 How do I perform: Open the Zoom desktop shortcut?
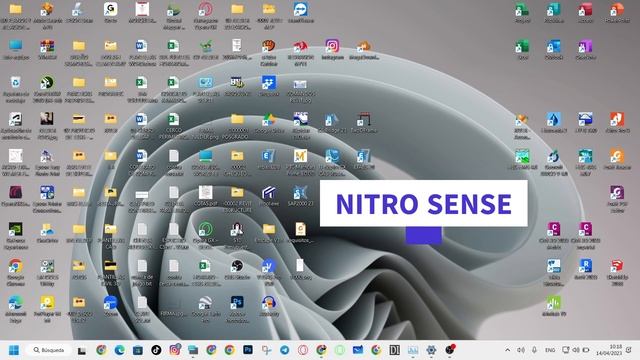(x=110, y=303)
